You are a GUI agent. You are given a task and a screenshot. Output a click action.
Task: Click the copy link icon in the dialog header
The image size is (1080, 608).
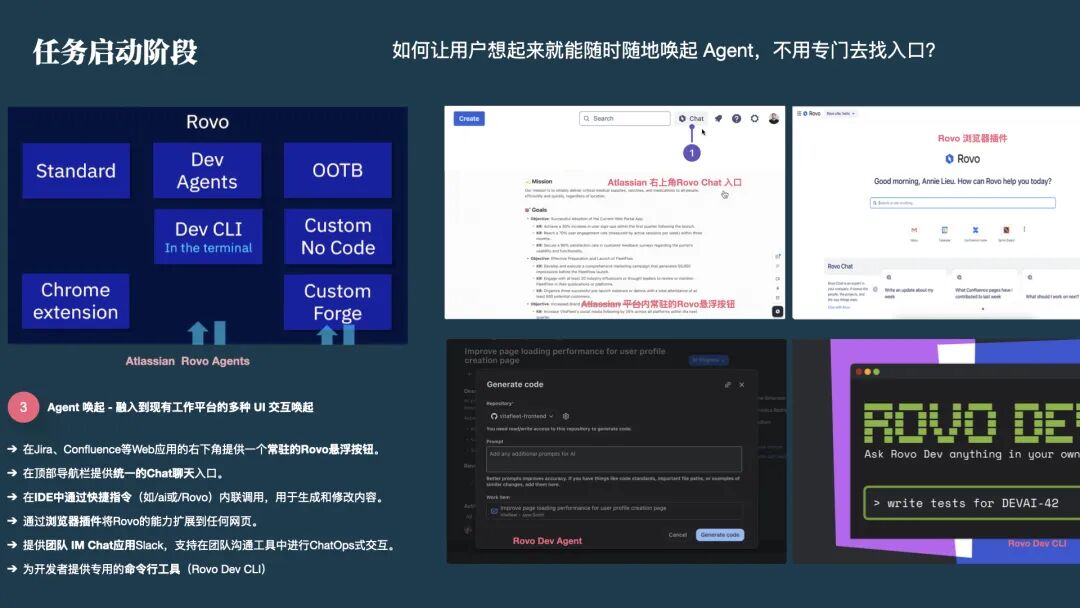tap(729, 384)
